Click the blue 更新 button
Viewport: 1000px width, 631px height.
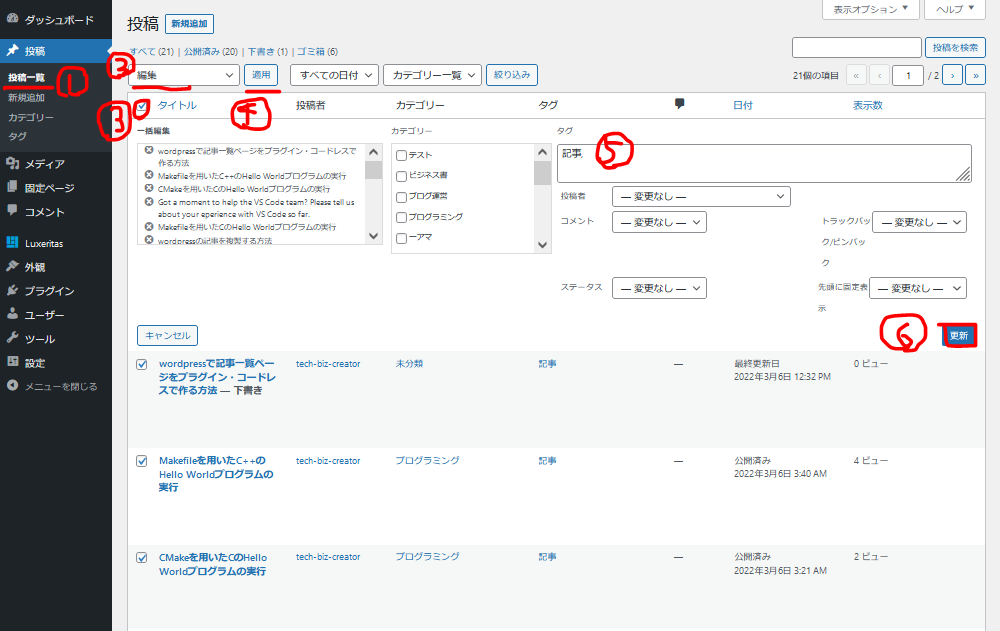958,335
